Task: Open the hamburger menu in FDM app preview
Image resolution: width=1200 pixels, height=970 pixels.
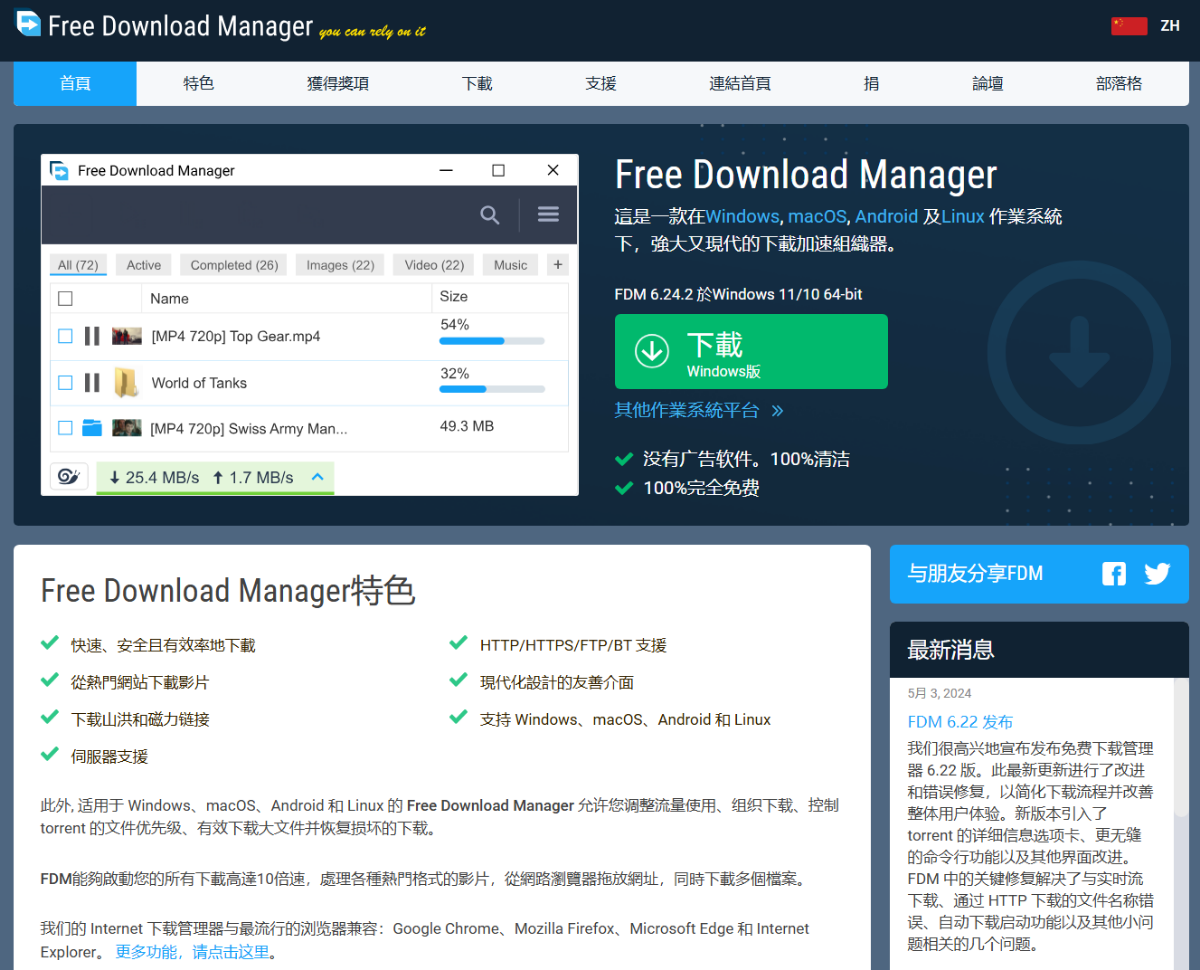Action: [x=548, y=214]
